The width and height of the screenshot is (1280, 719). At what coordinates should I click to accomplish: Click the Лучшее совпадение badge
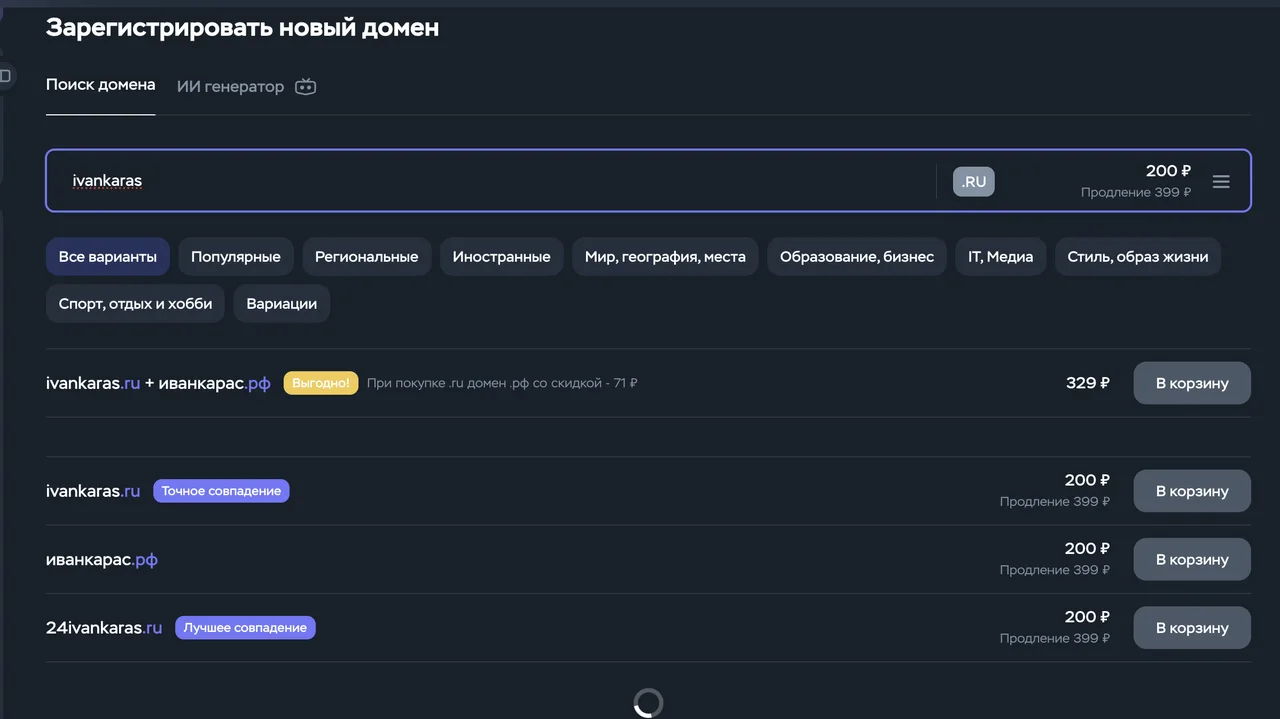point(245,628)
